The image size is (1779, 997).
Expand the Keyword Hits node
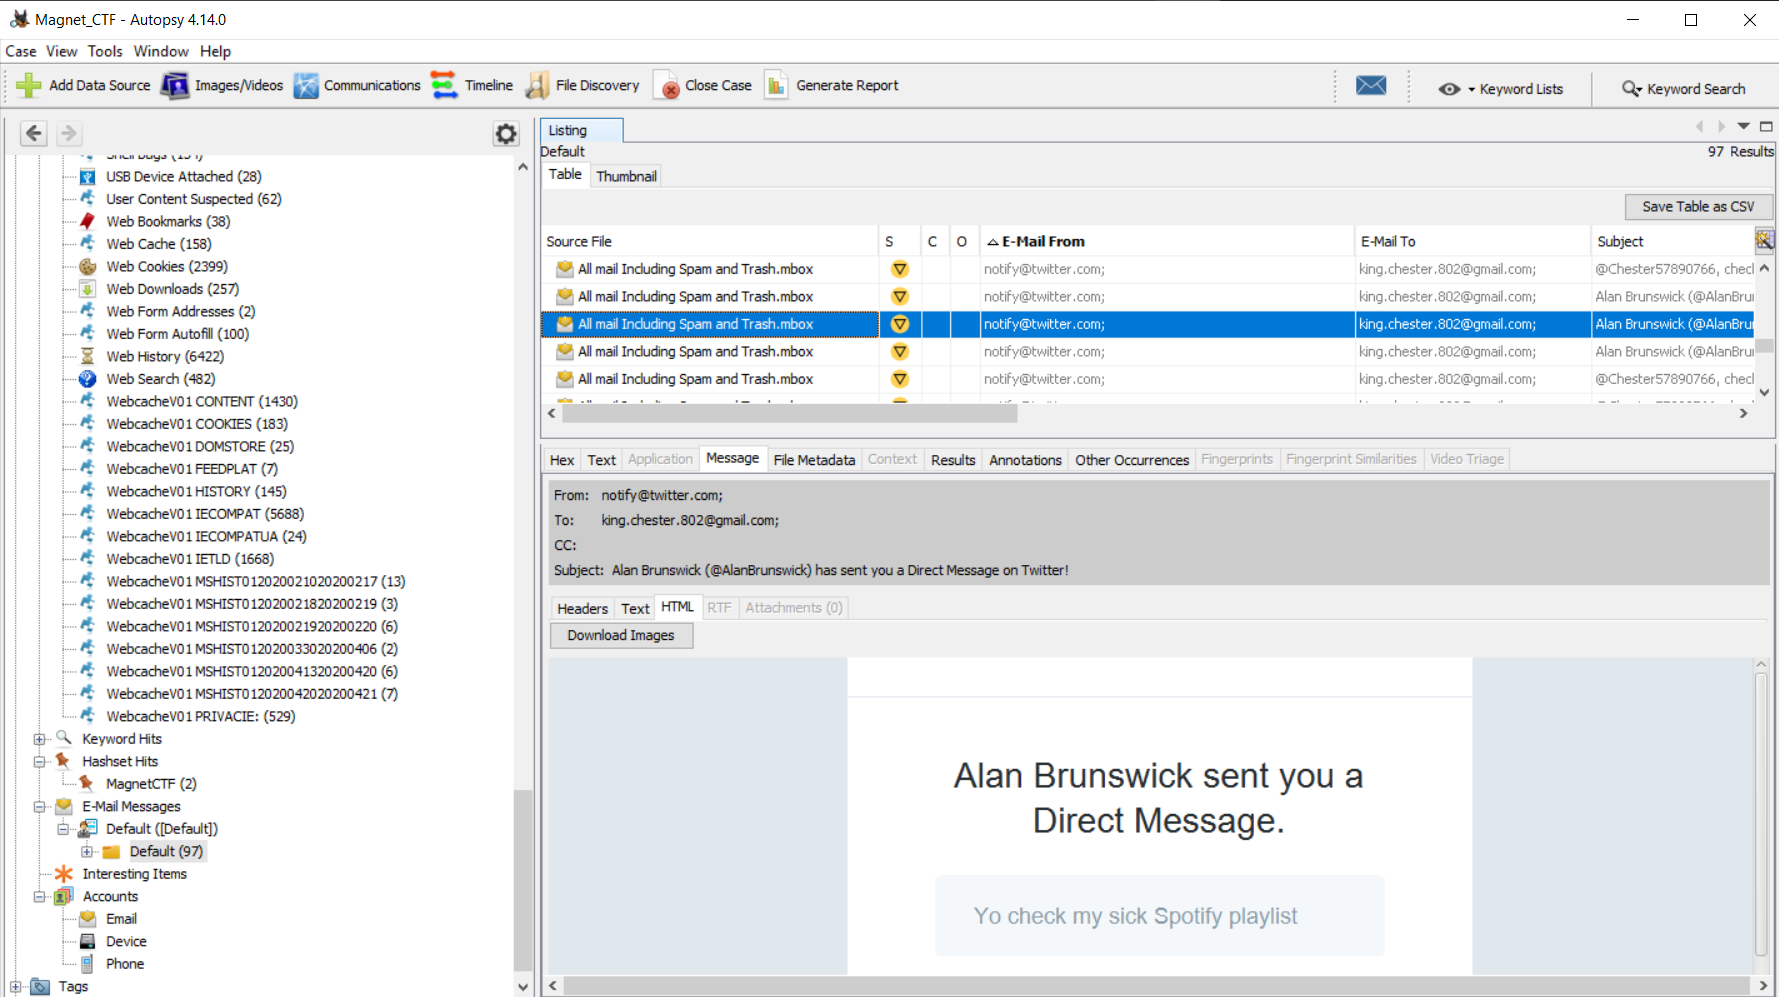pyautogui.click(x=39, y=739)
